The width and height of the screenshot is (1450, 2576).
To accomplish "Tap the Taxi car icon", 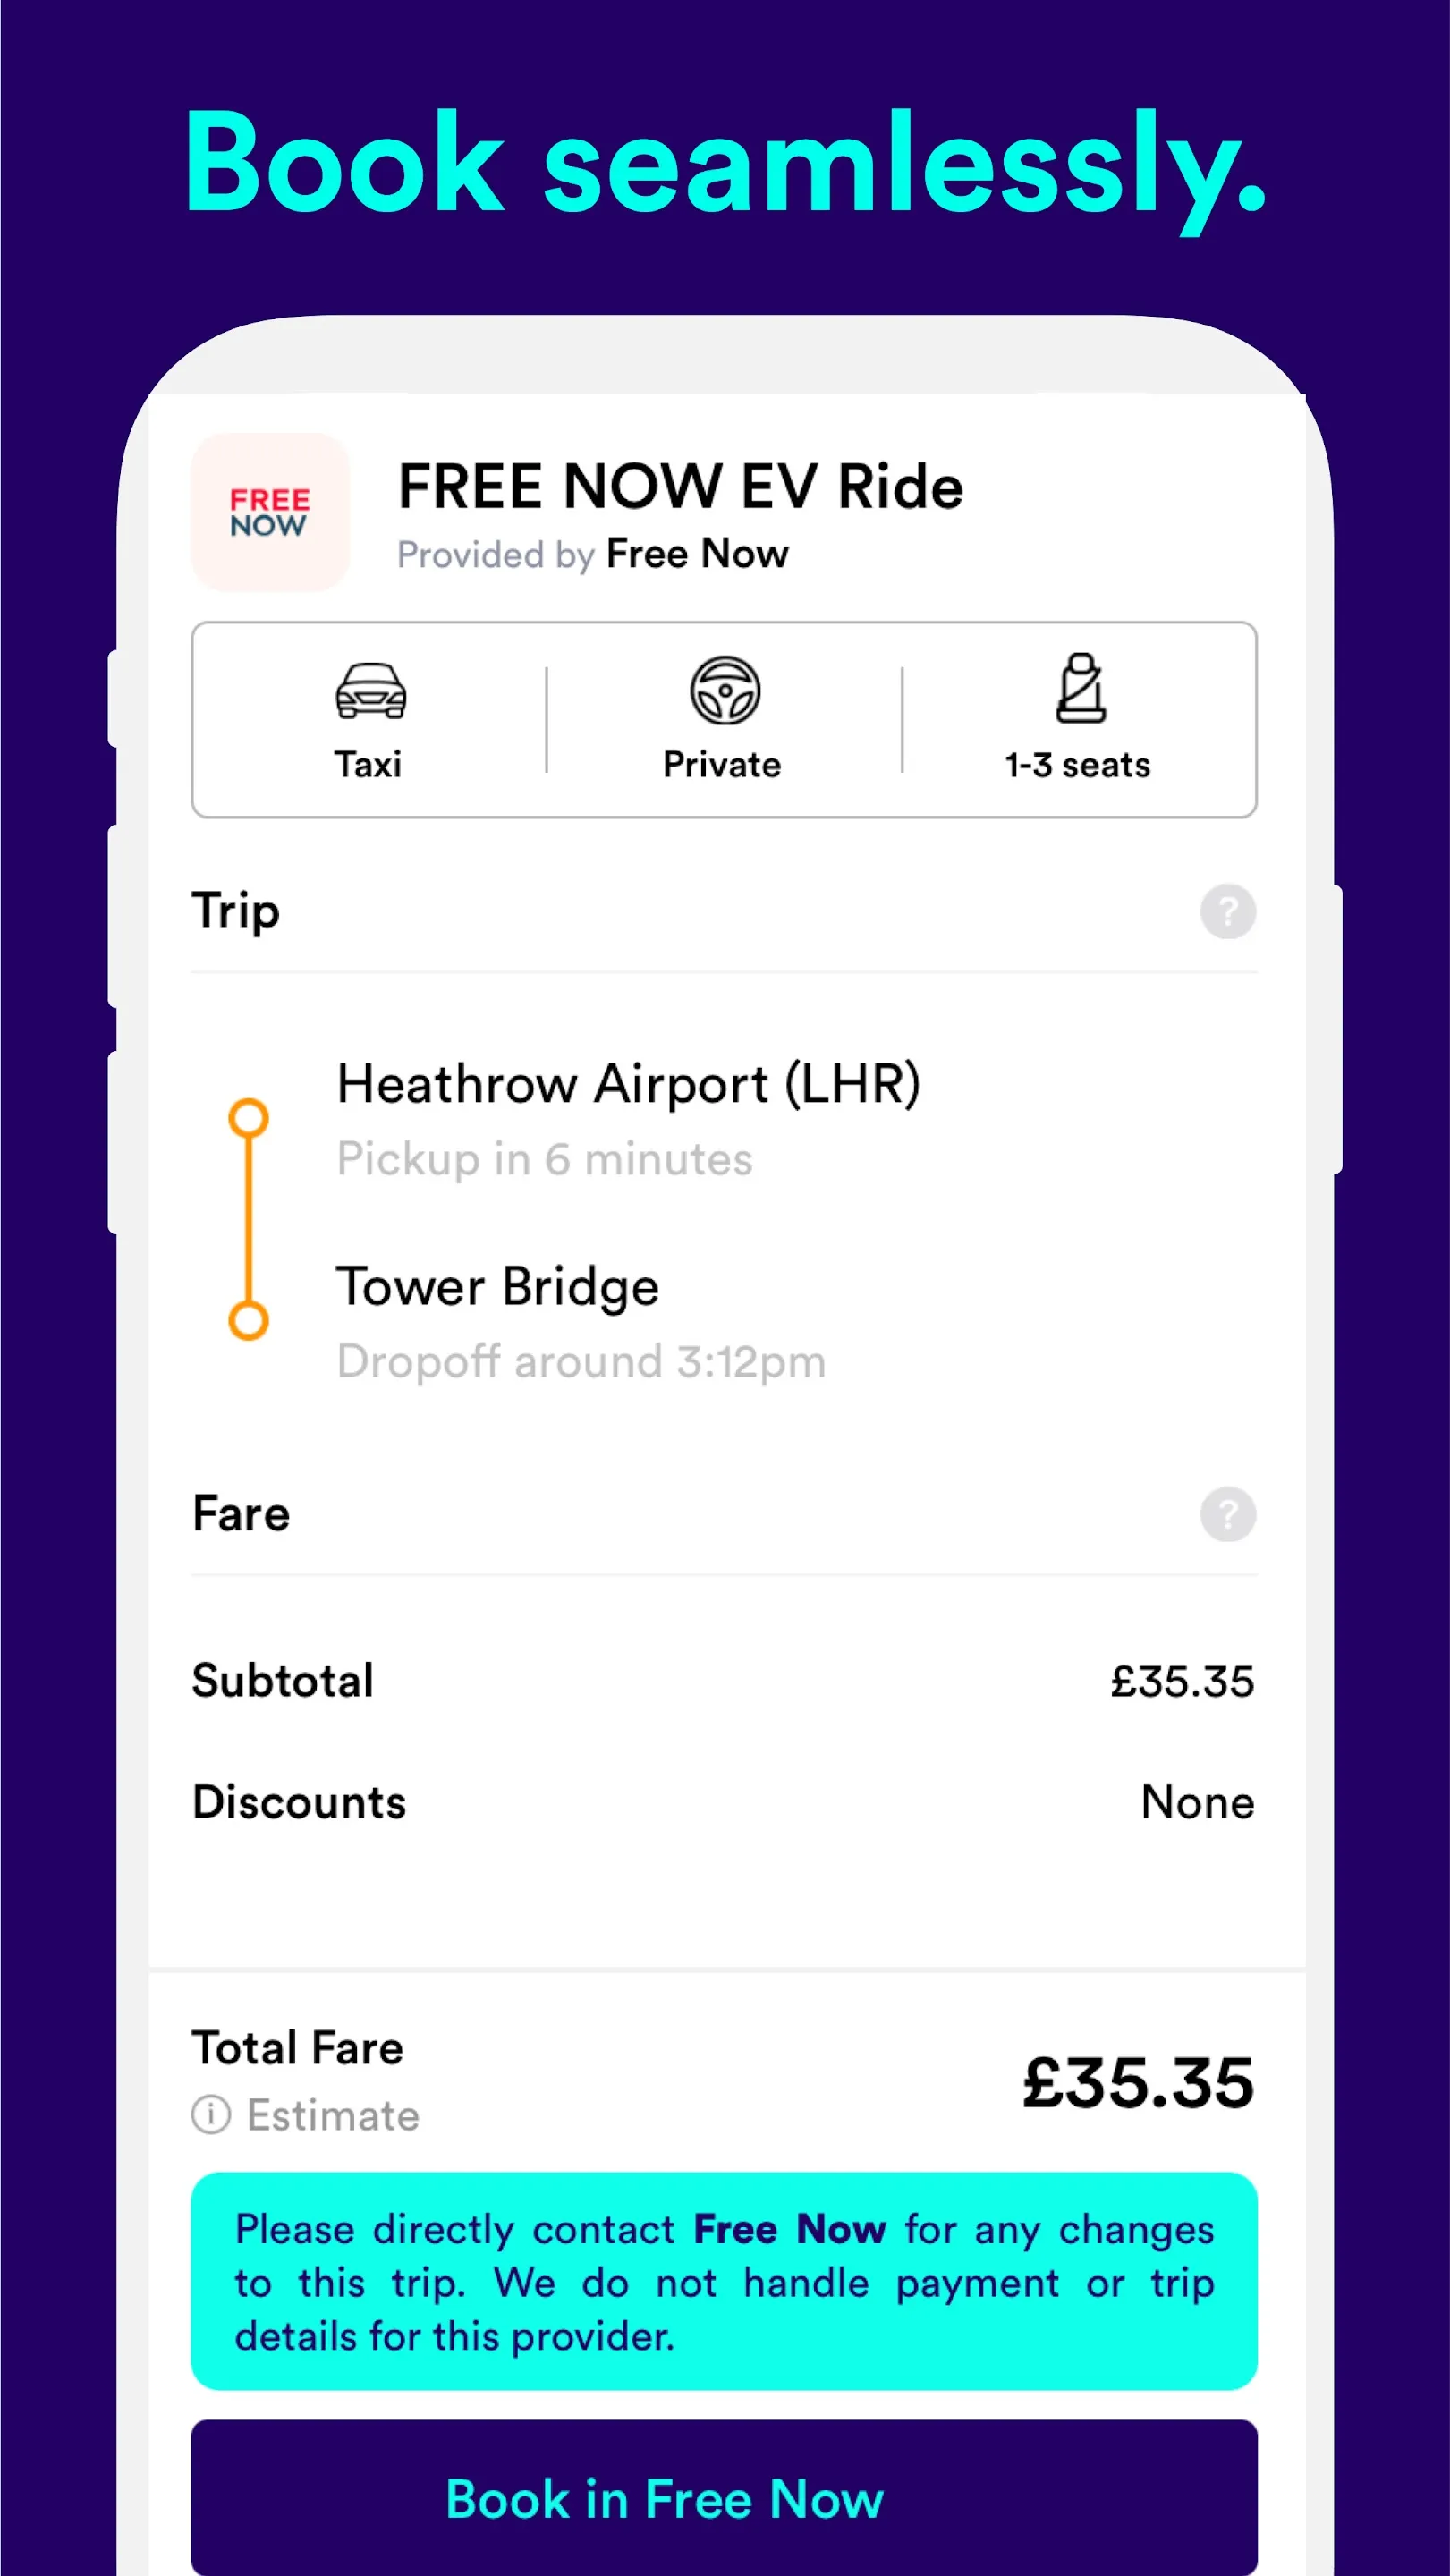I will tap(370, 691).
